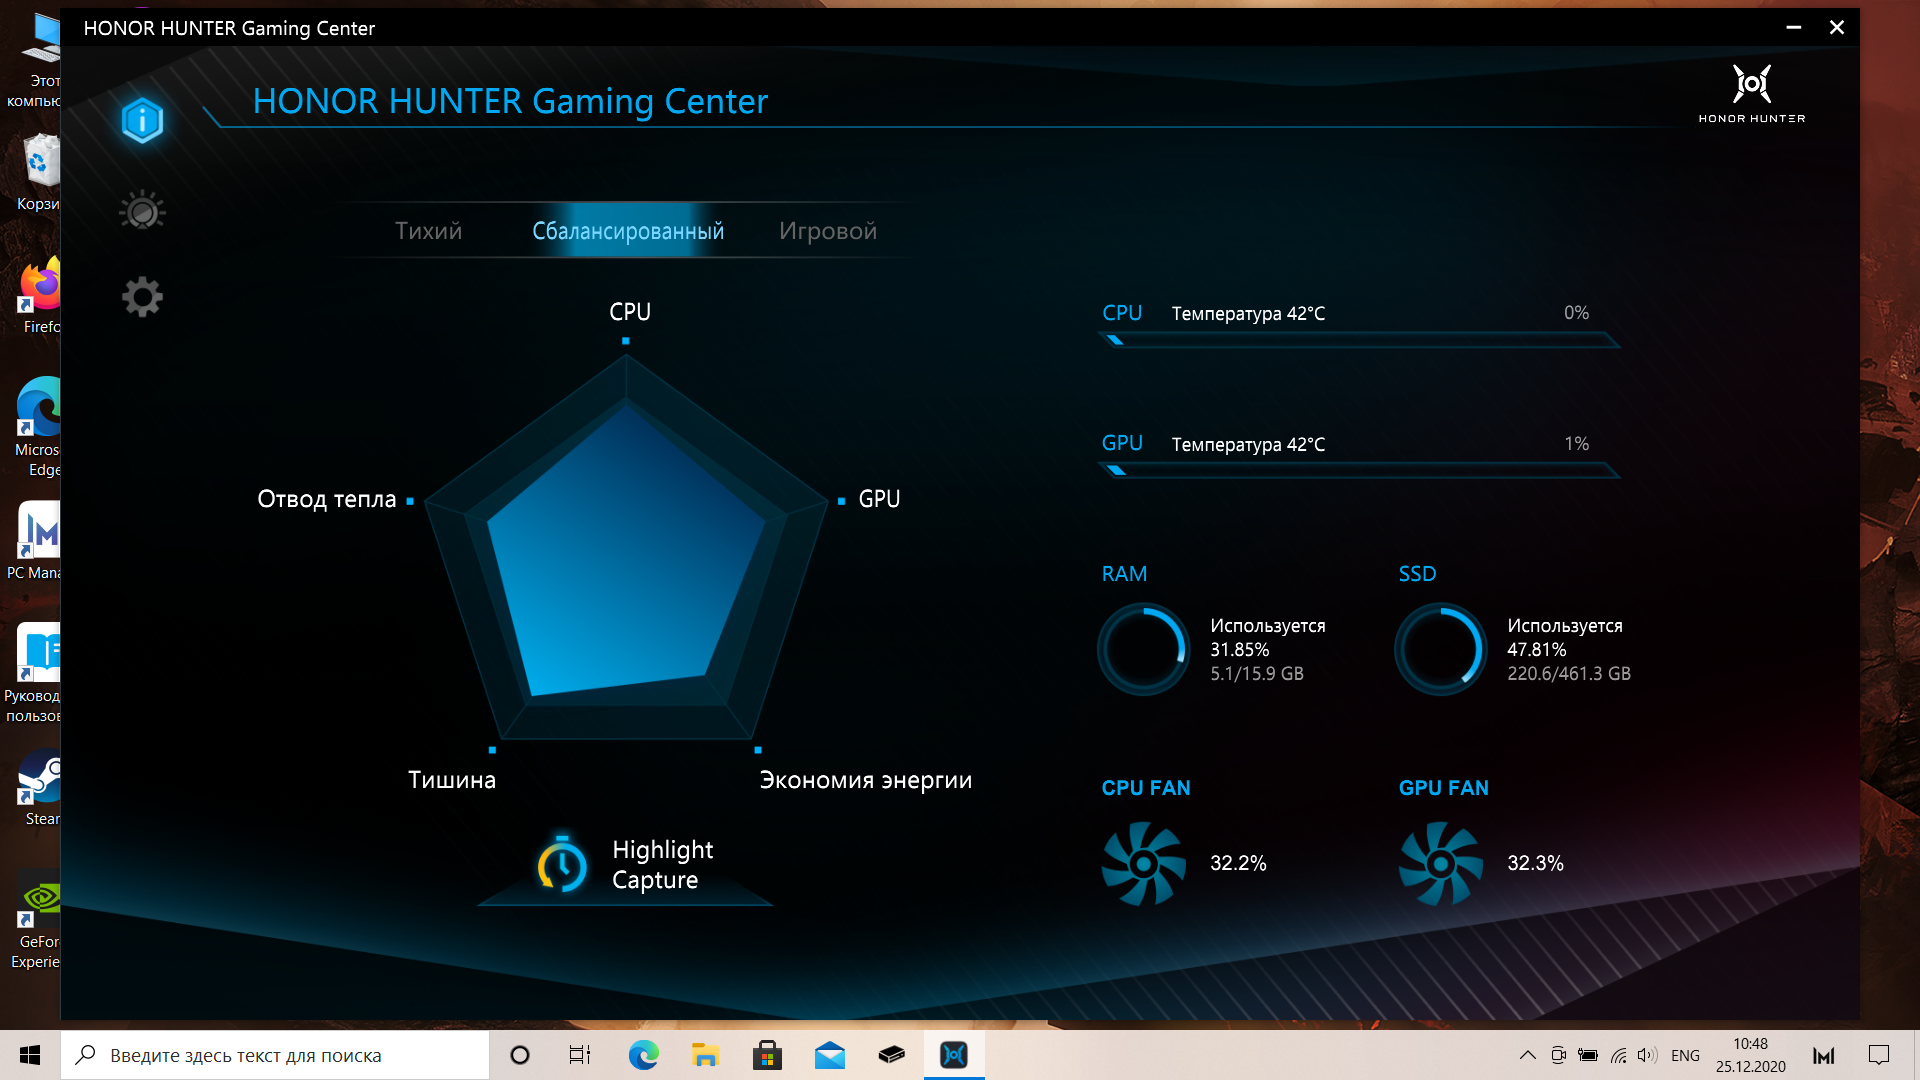This screenshot has width=1920, height=1080.
Task: Open Mail app from taskbar
Action: tap(829, 1055)
